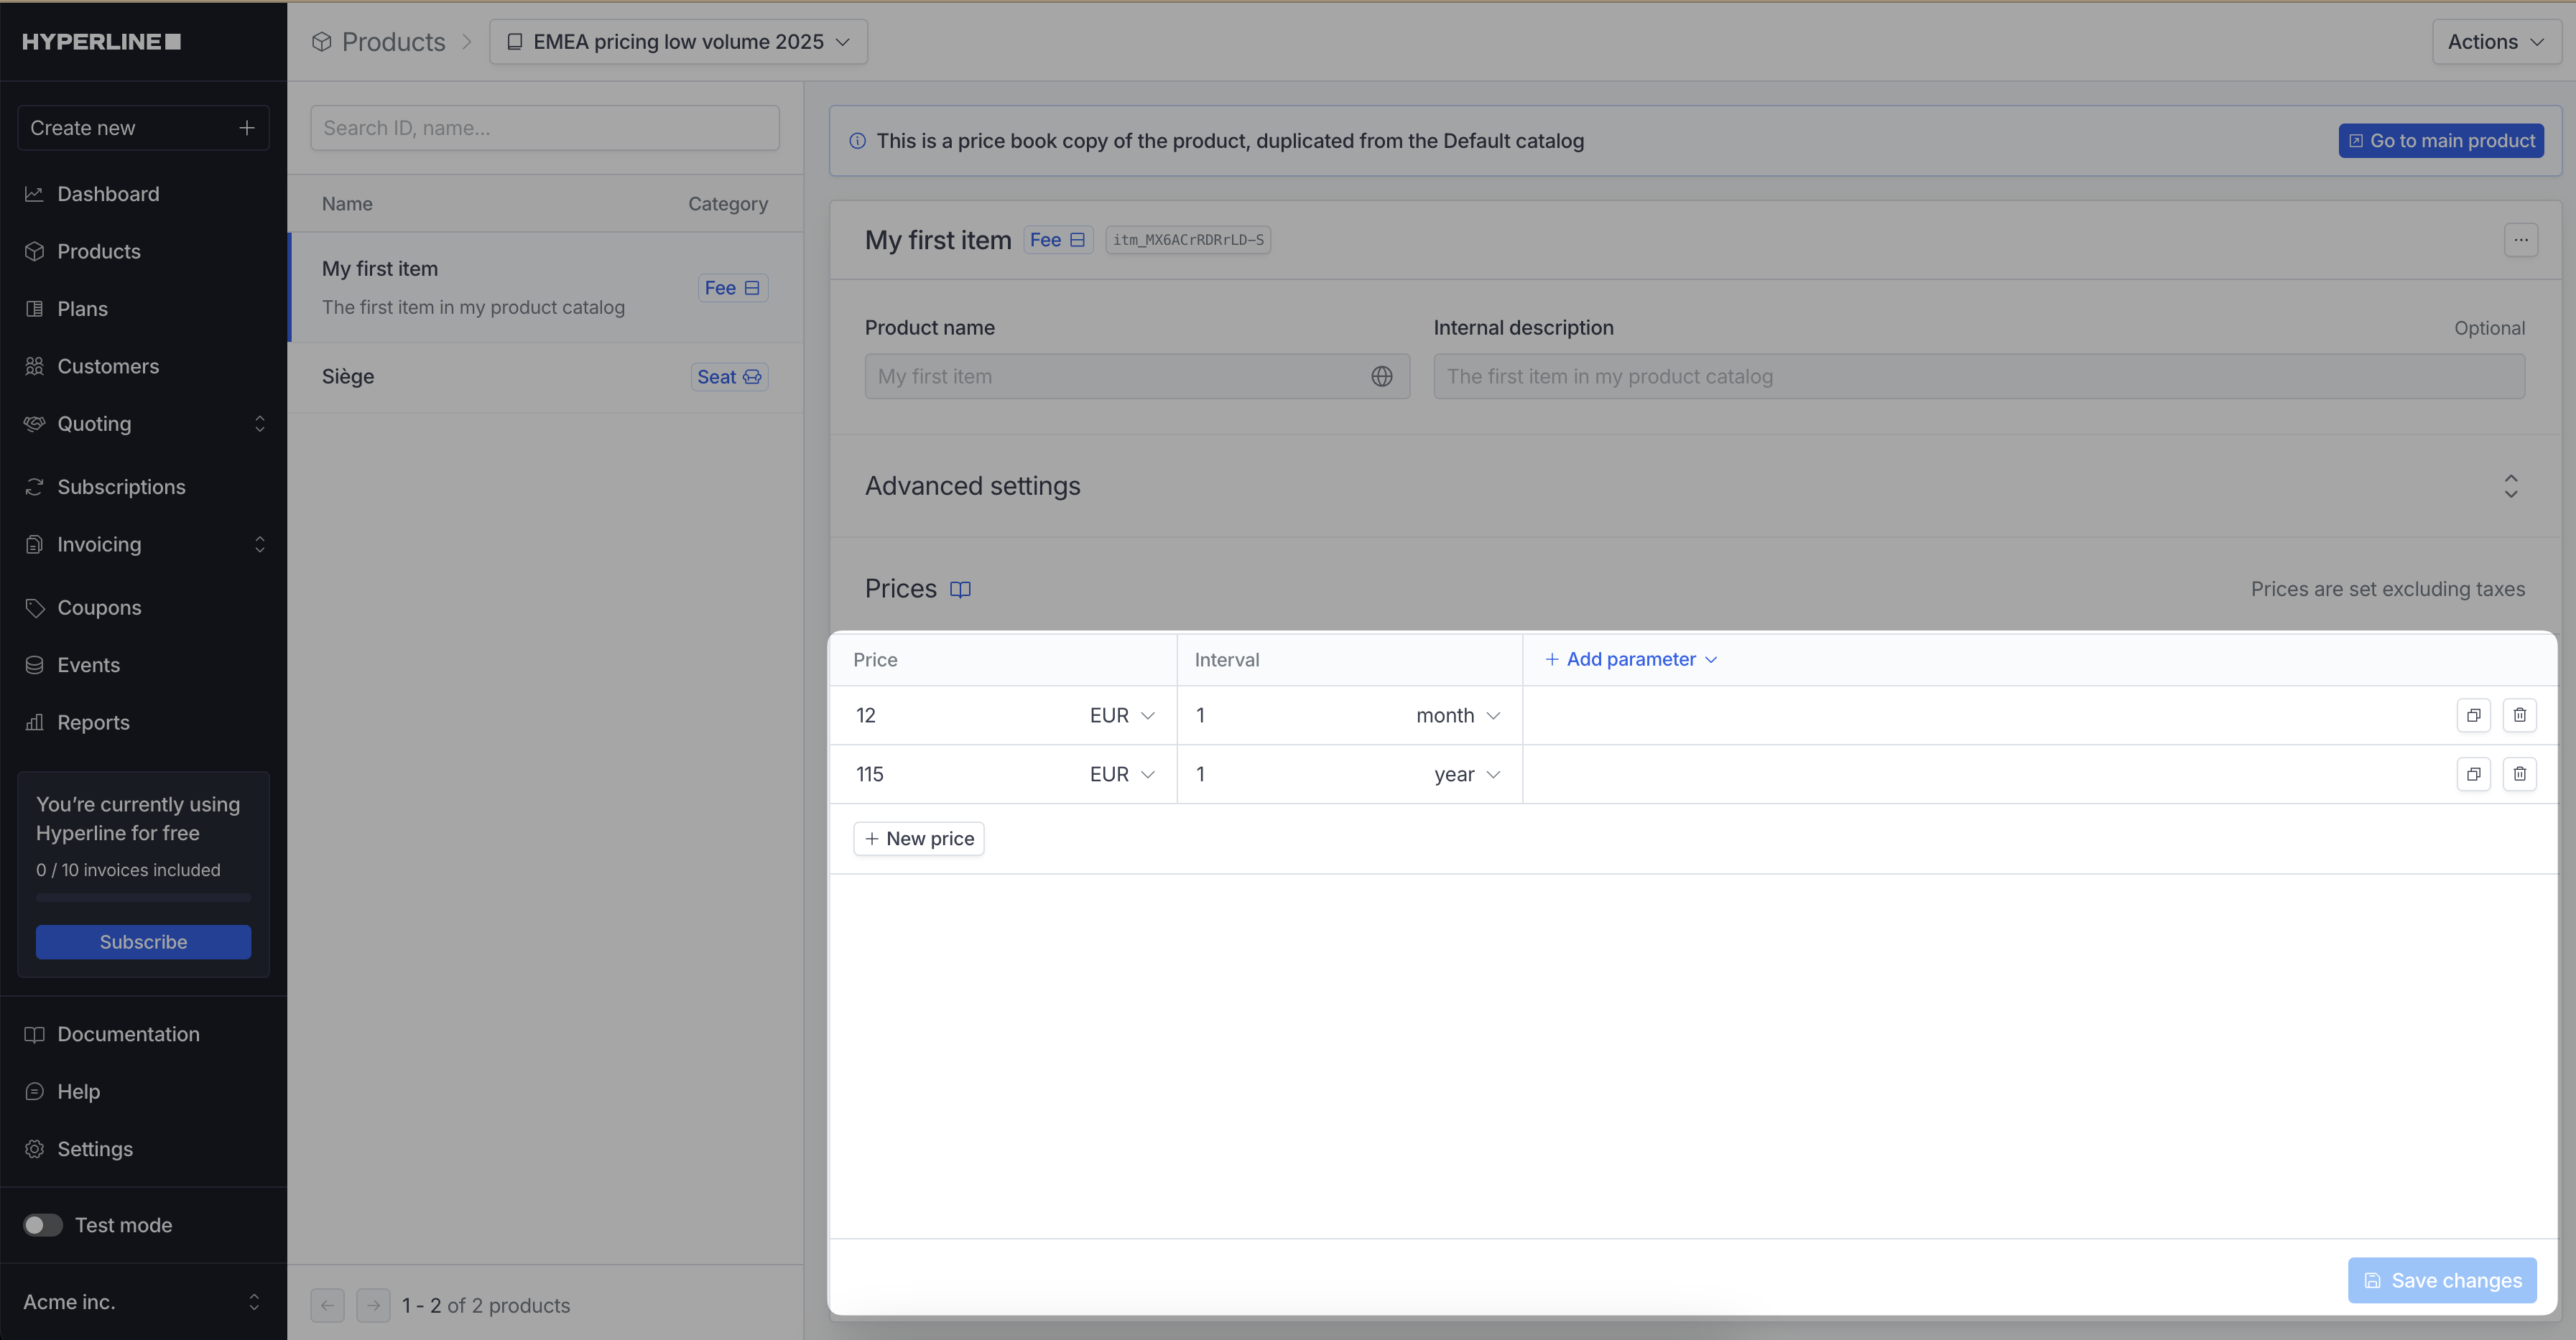Click the Subscribe button
This screenshot has width=2576, height=1340.
pyautogui.click(x=143, y=942)
